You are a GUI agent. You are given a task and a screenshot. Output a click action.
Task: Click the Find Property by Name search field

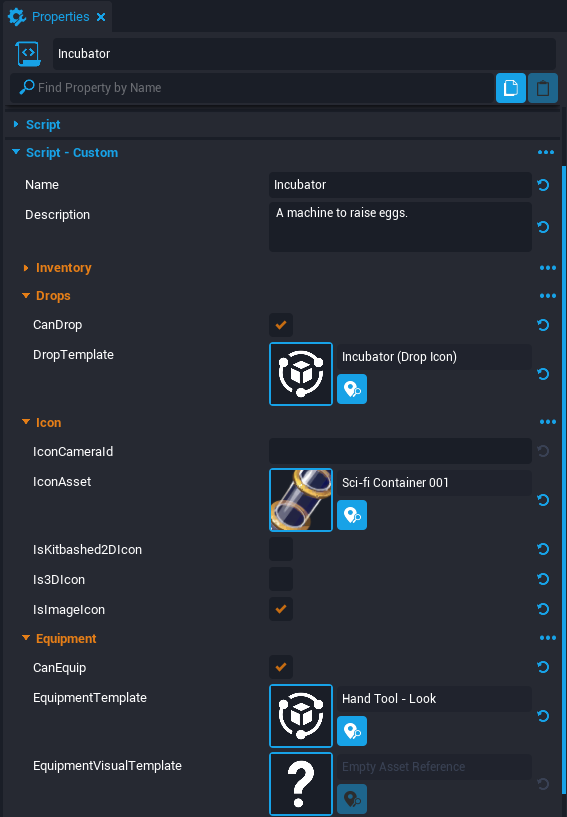point(252,88)
